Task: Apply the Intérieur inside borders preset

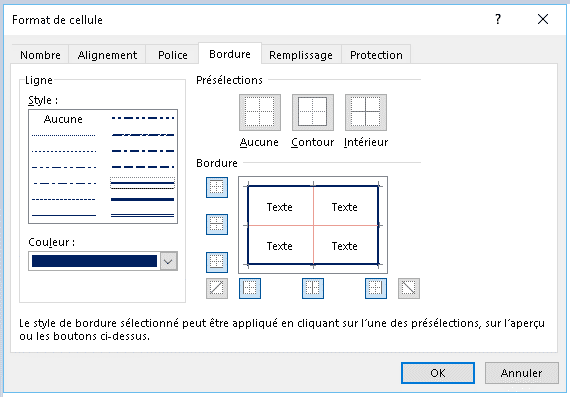Action: click(366, 112)
